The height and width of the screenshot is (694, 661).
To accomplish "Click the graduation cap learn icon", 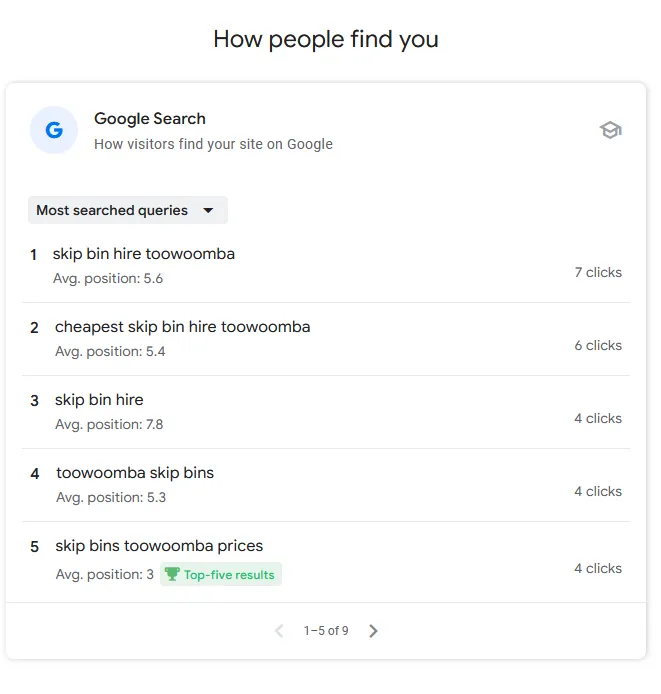I will (611, 130).
